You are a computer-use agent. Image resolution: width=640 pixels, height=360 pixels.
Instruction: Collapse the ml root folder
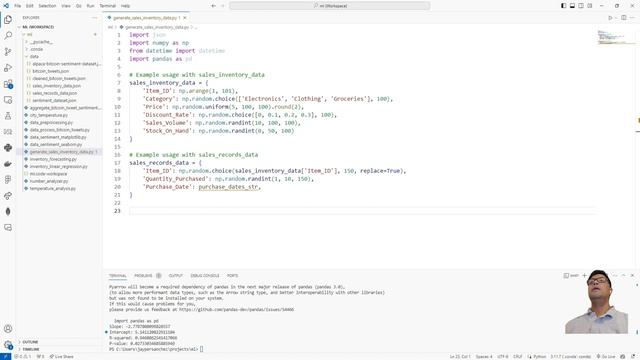pos(29,34)
